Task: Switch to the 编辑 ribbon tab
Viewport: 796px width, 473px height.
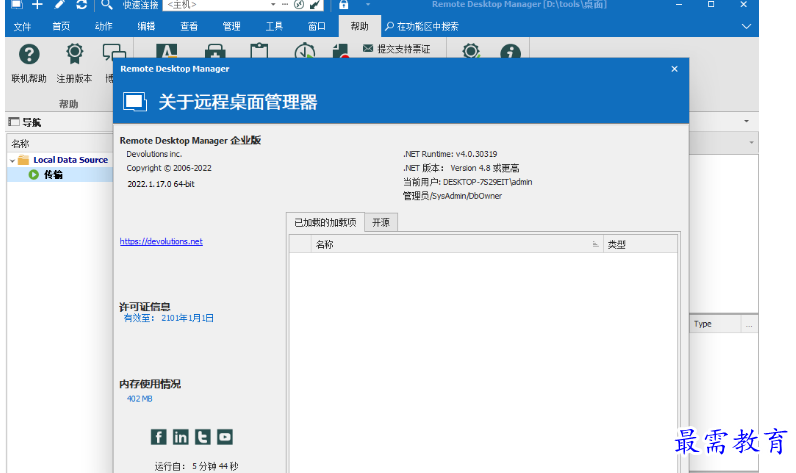Action: coord(146,26)
